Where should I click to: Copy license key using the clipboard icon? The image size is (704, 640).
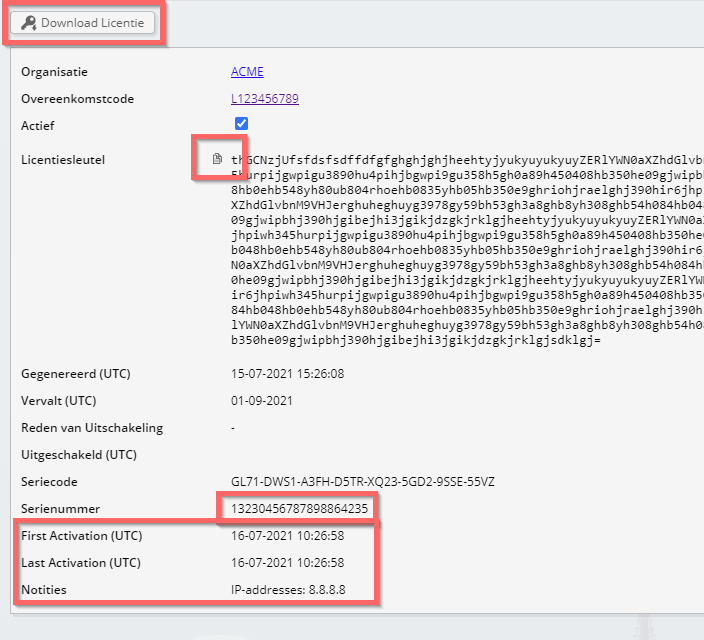coord(217,159)
